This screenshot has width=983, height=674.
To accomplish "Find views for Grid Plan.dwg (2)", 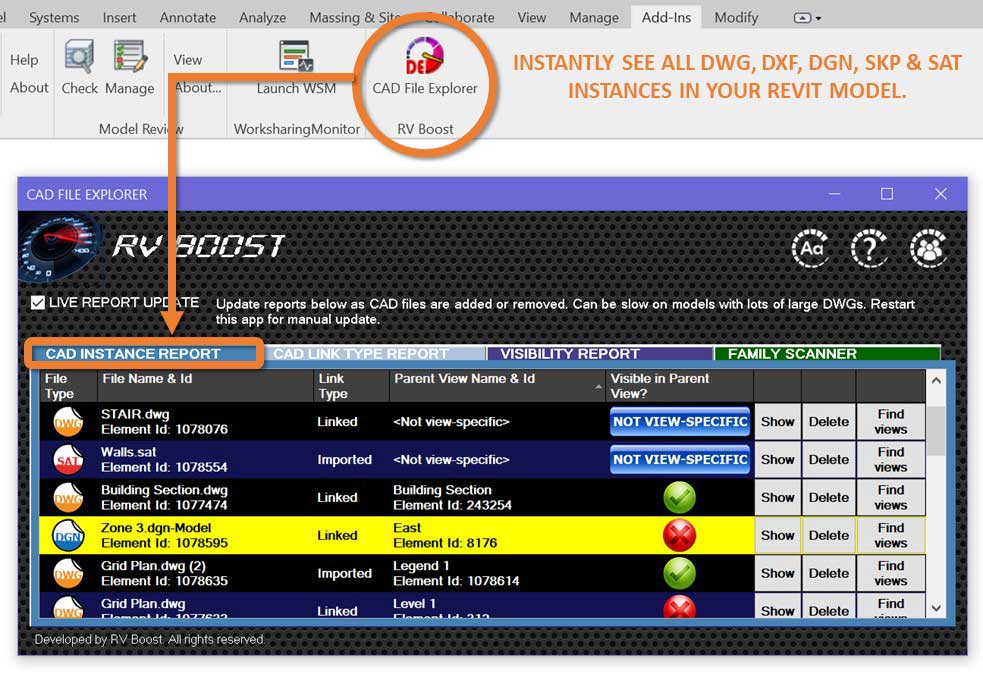I will 891,574.
